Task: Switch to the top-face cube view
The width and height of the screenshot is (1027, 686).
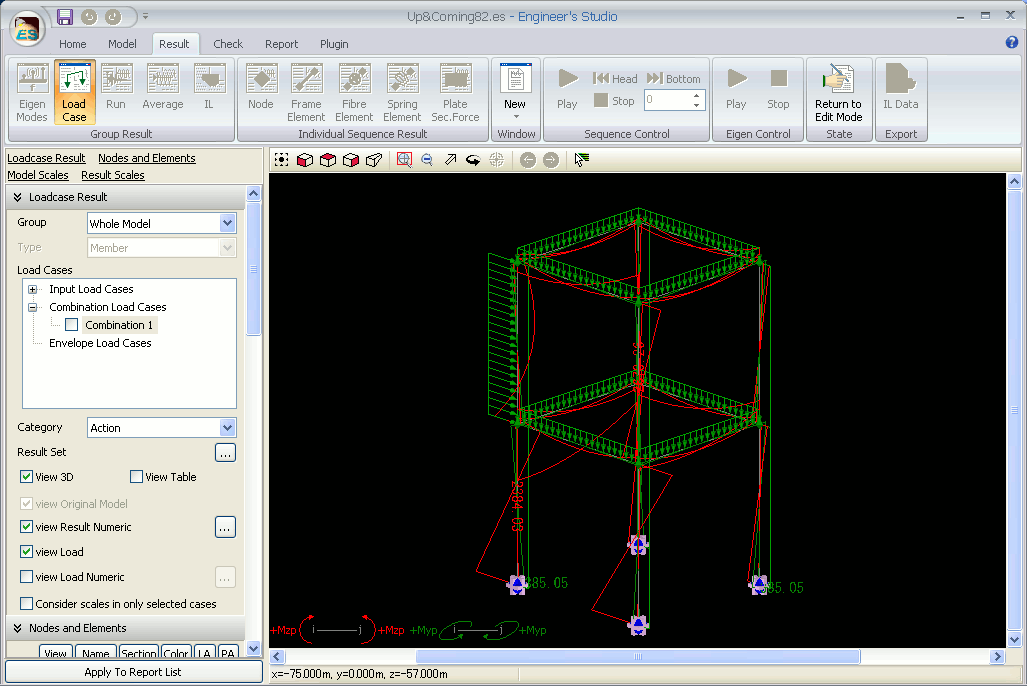Action: 327,160
